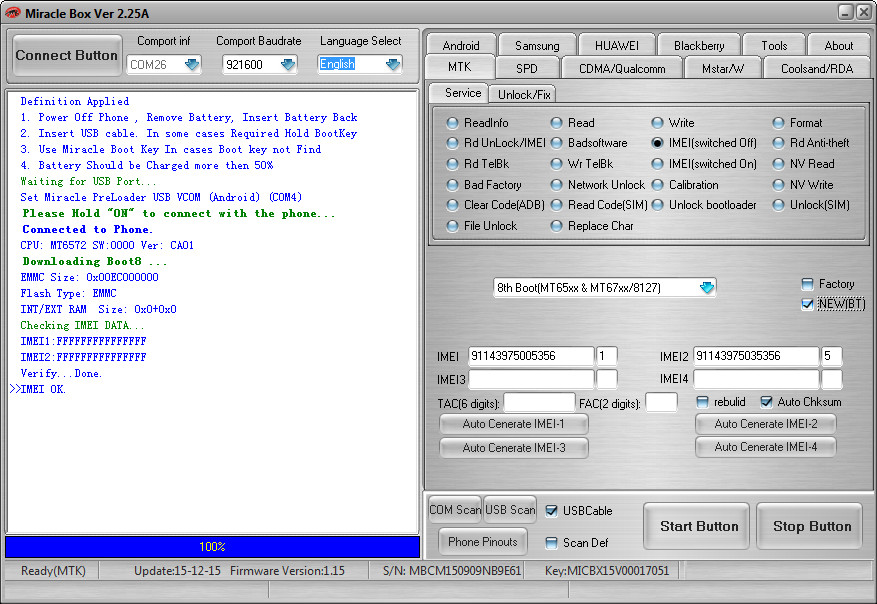Select the Bad Factory radio option

(x=484, y=185)
